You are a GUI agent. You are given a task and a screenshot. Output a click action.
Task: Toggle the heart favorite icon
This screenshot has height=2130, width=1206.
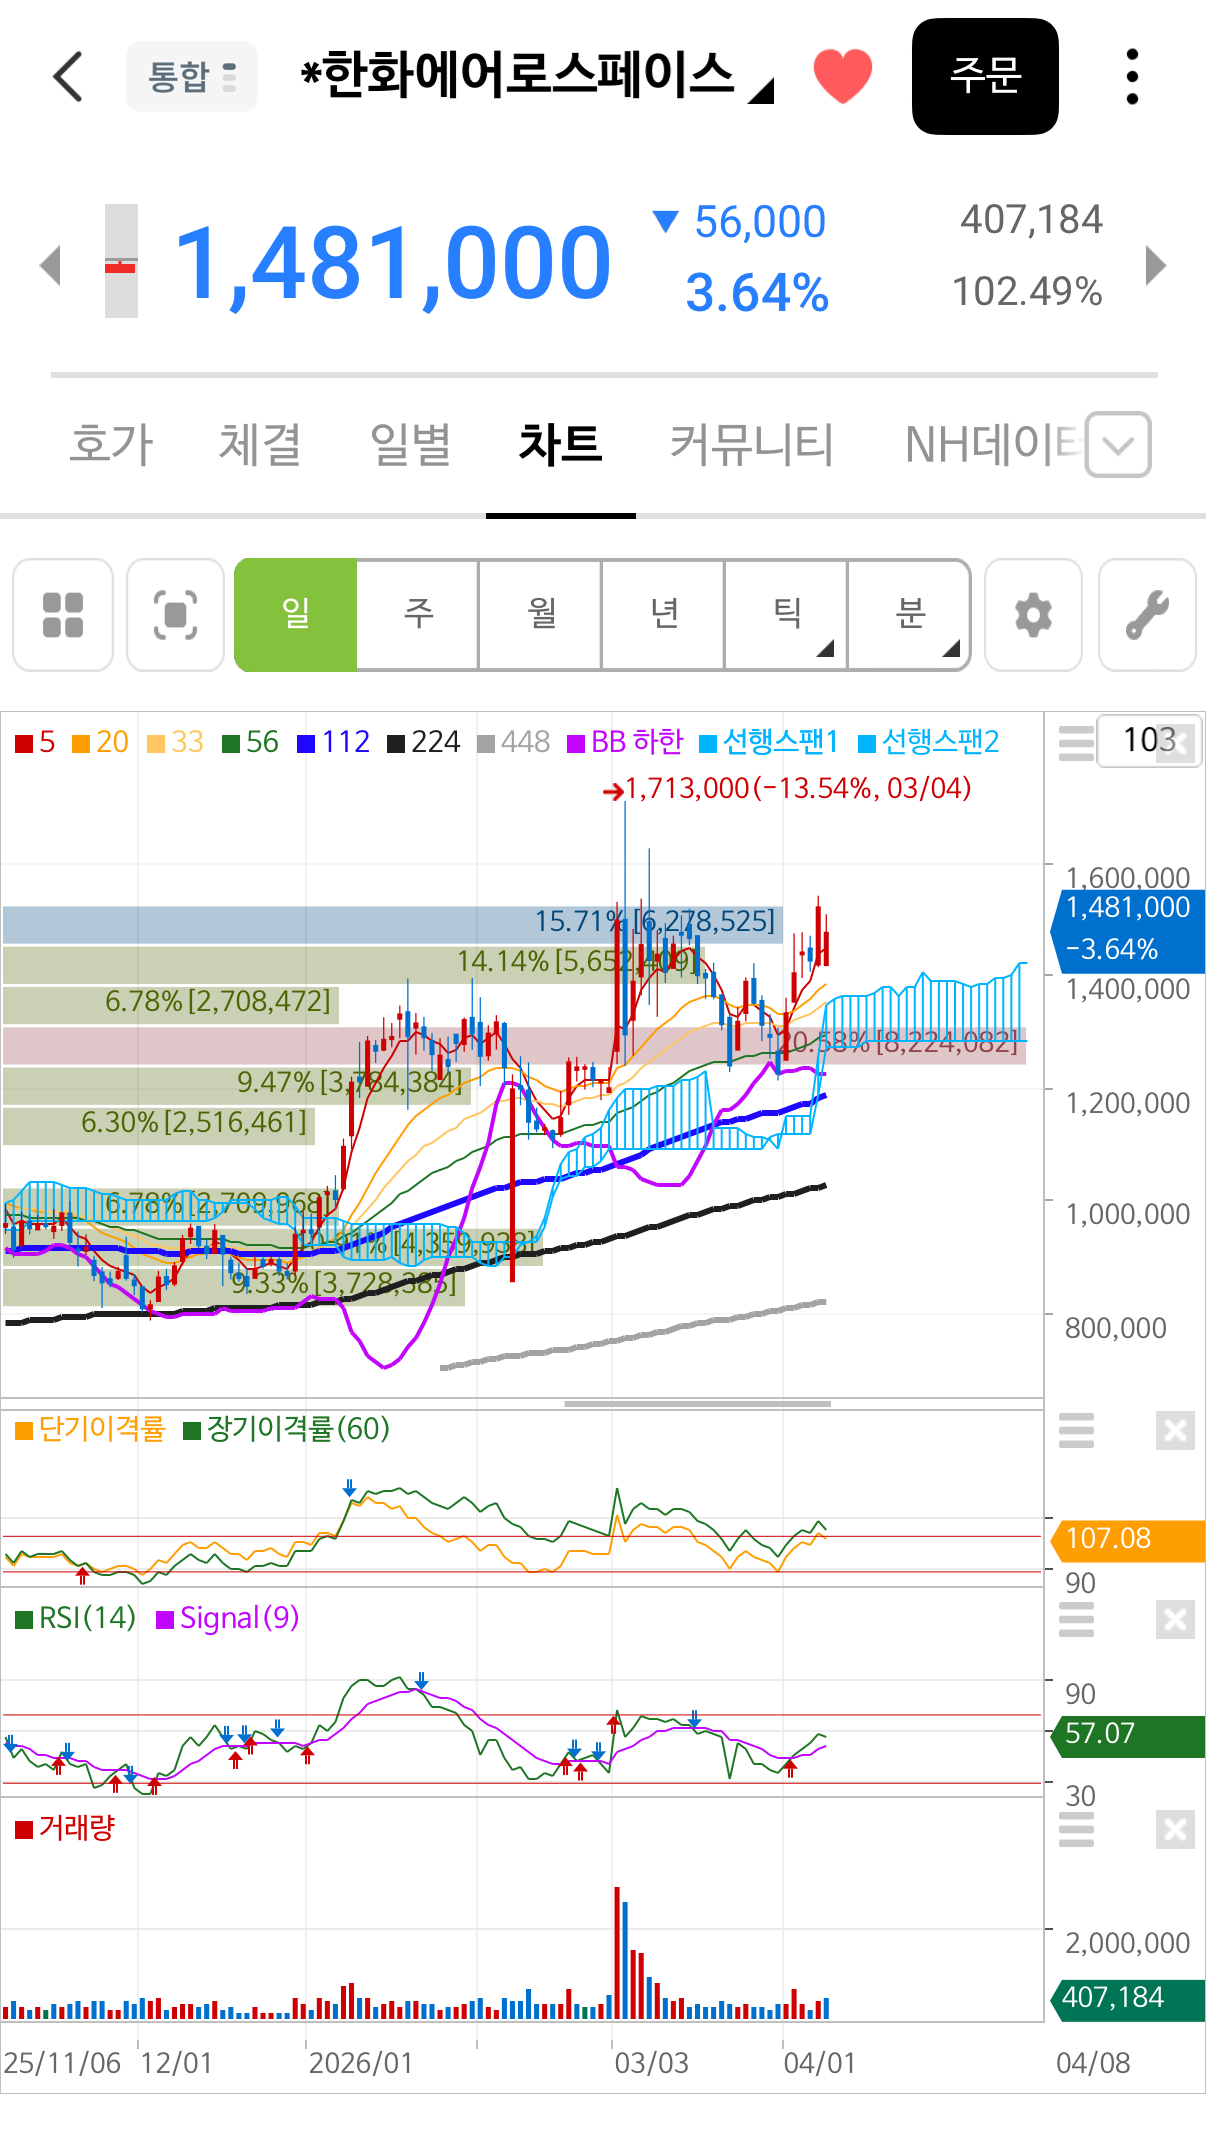842,77
